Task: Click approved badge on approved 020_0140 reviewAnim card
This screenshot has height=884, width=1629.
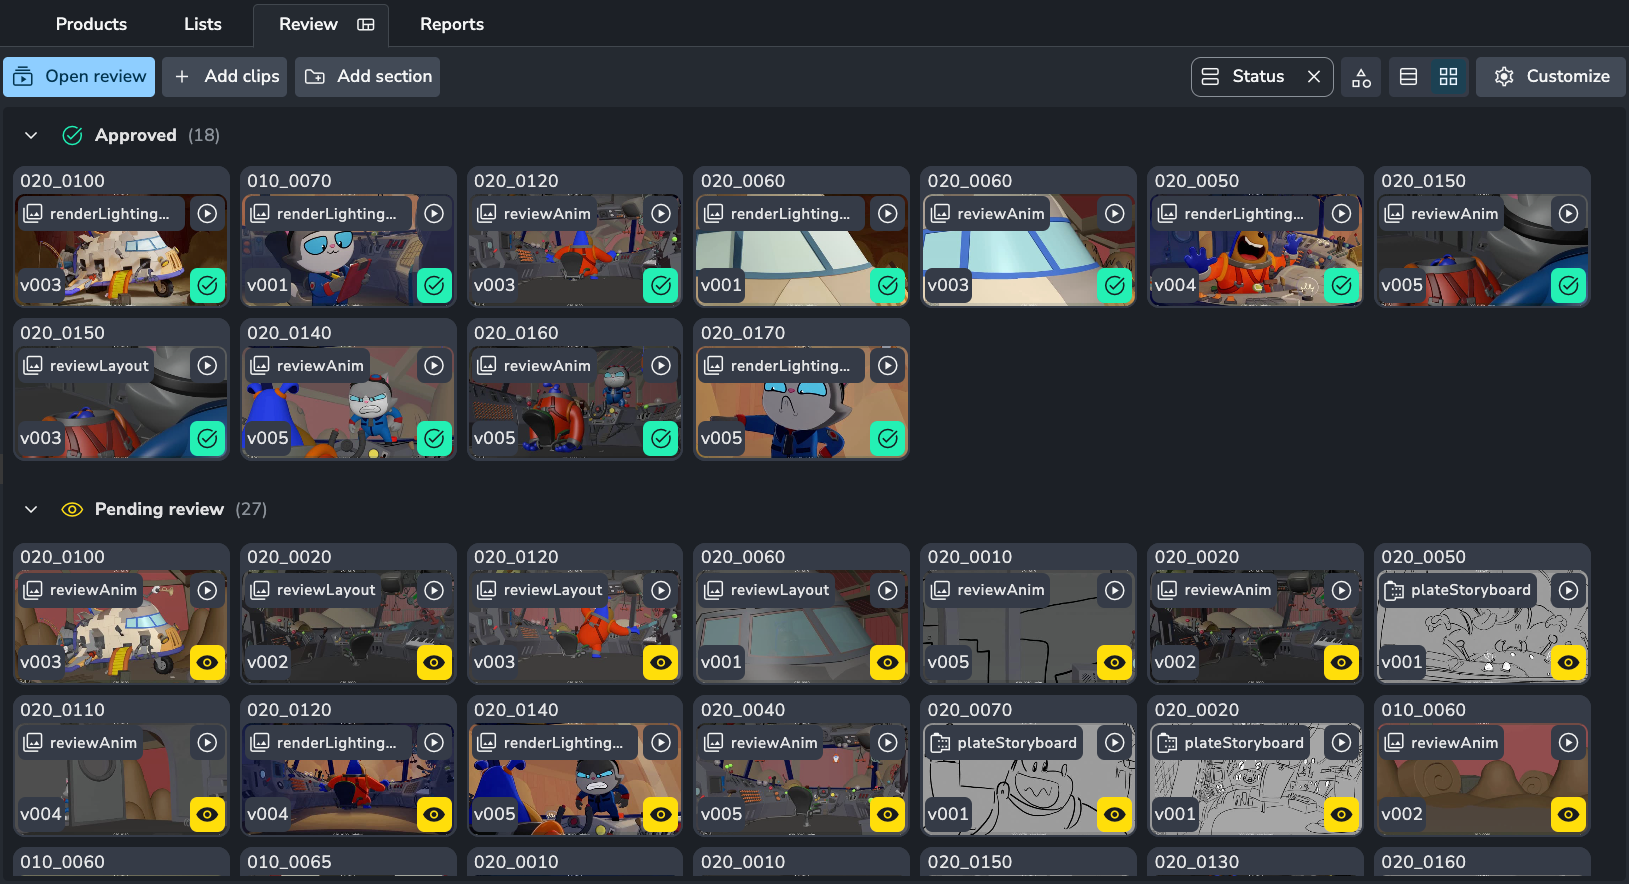Action: (x=434, y=438)
